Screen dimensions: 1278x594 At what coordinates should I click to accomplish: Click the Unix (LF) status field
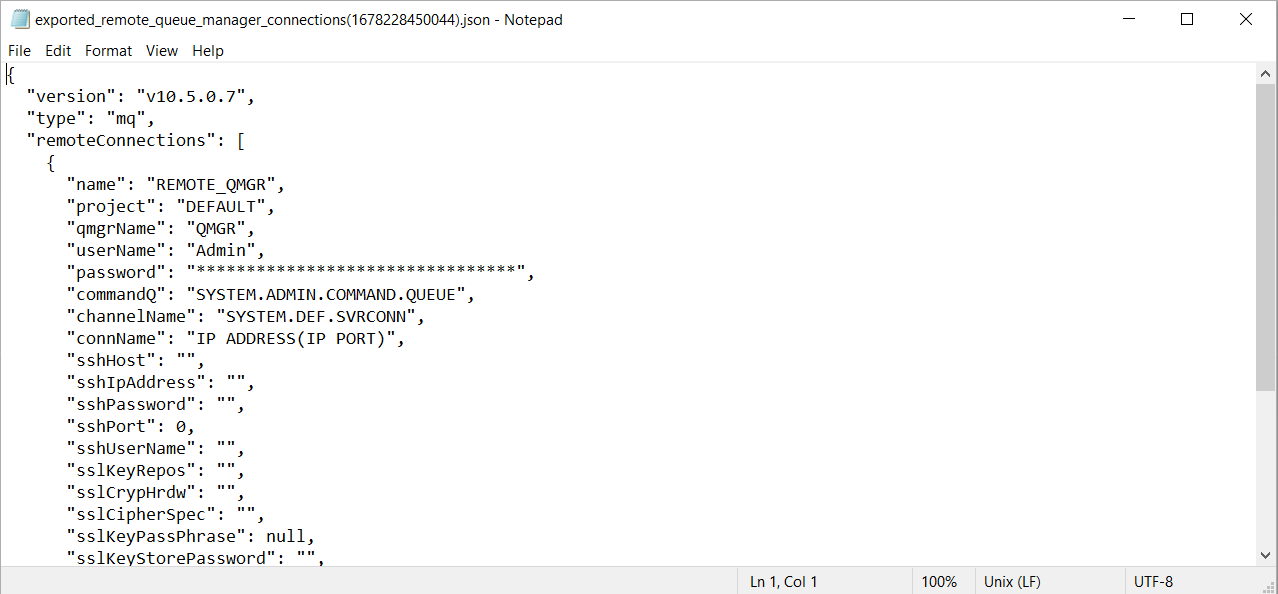coord(1013,581)
